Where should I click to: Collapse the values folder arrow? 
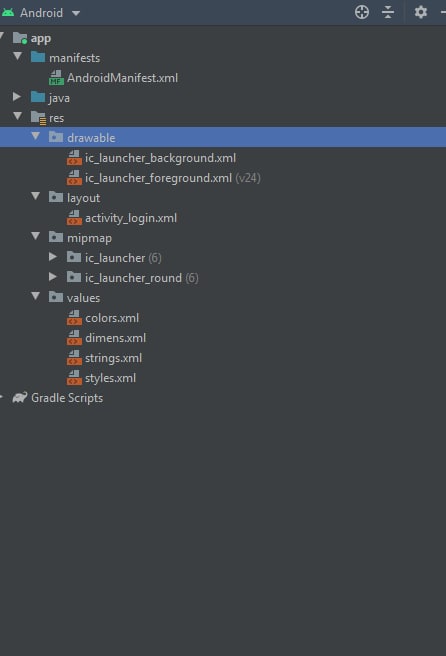(36, 296)
